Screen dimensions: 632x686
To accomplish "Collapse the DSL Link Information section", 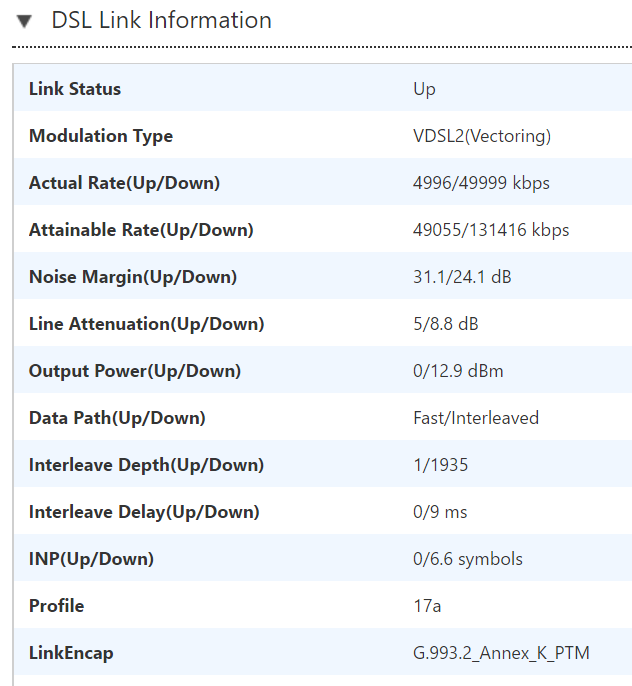I will coord(24,21).
